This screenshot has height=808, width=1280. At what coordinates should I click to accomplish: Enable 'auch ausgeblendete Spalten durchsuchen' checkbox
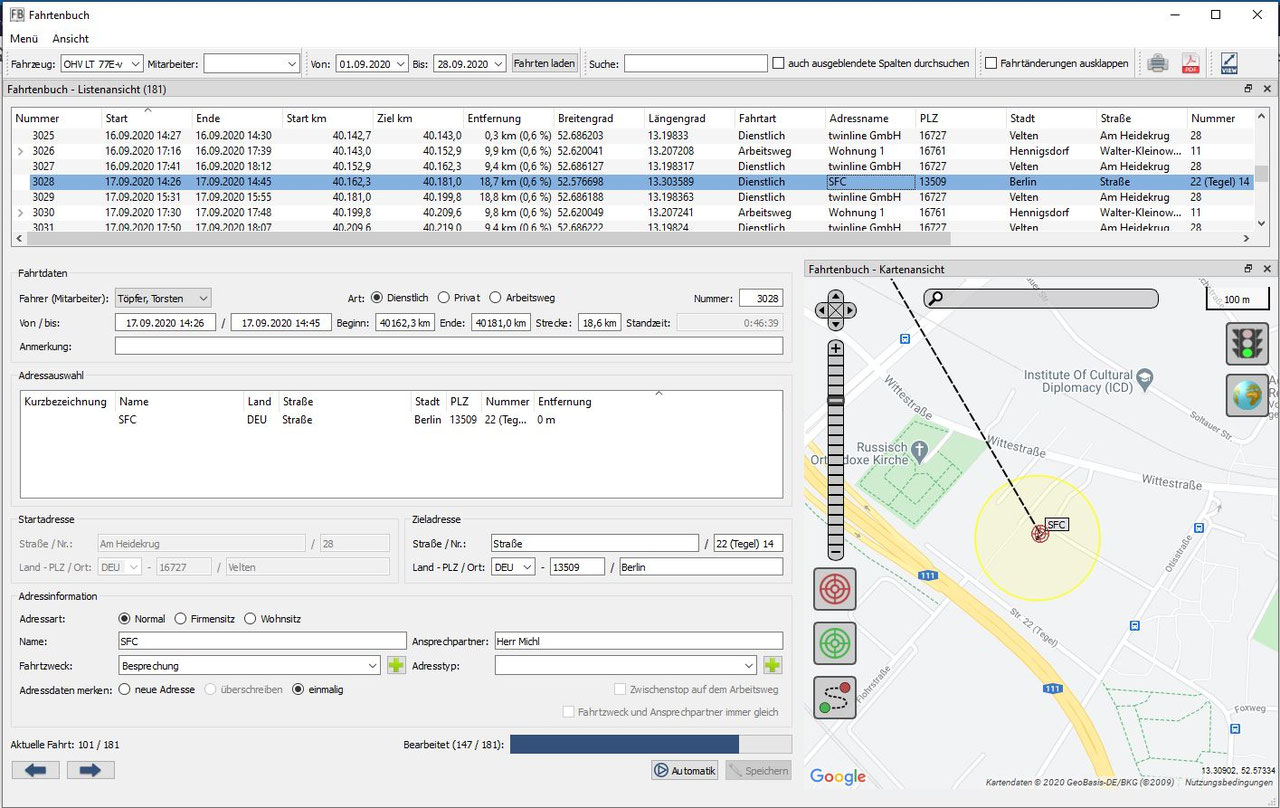point(778,63)
